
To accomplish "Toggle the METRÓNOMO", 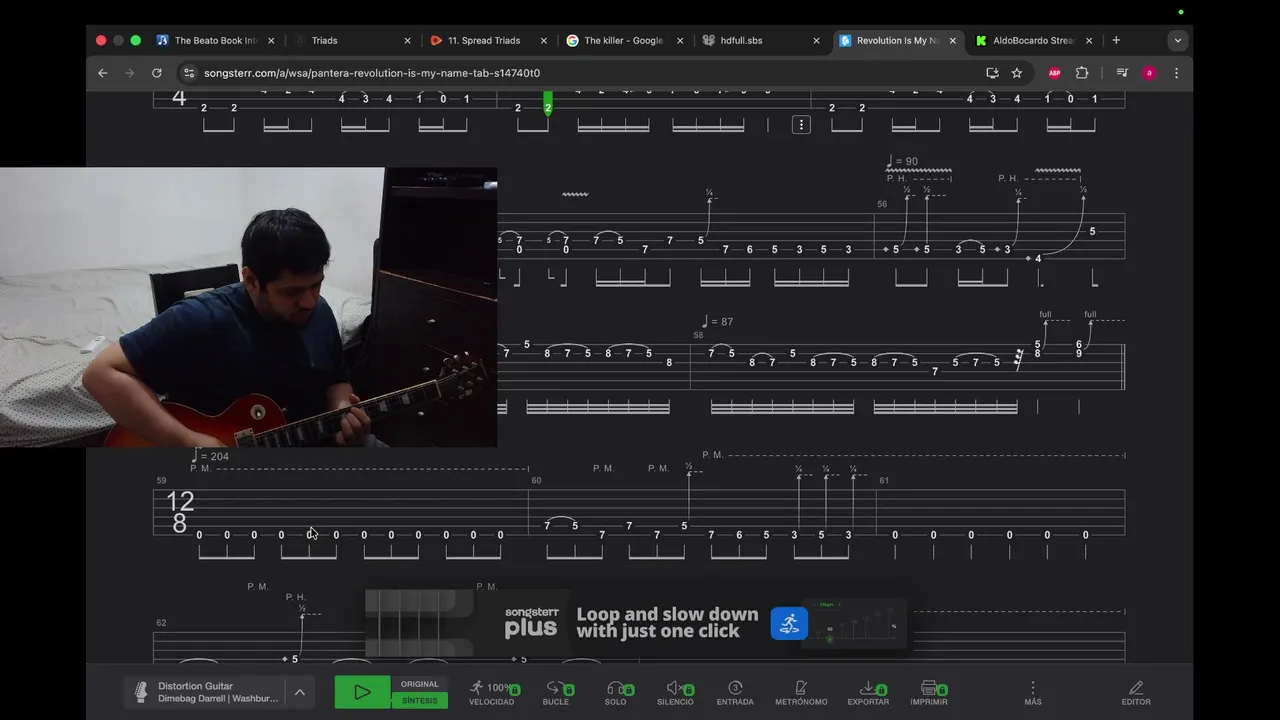I will tap(801, 693).
